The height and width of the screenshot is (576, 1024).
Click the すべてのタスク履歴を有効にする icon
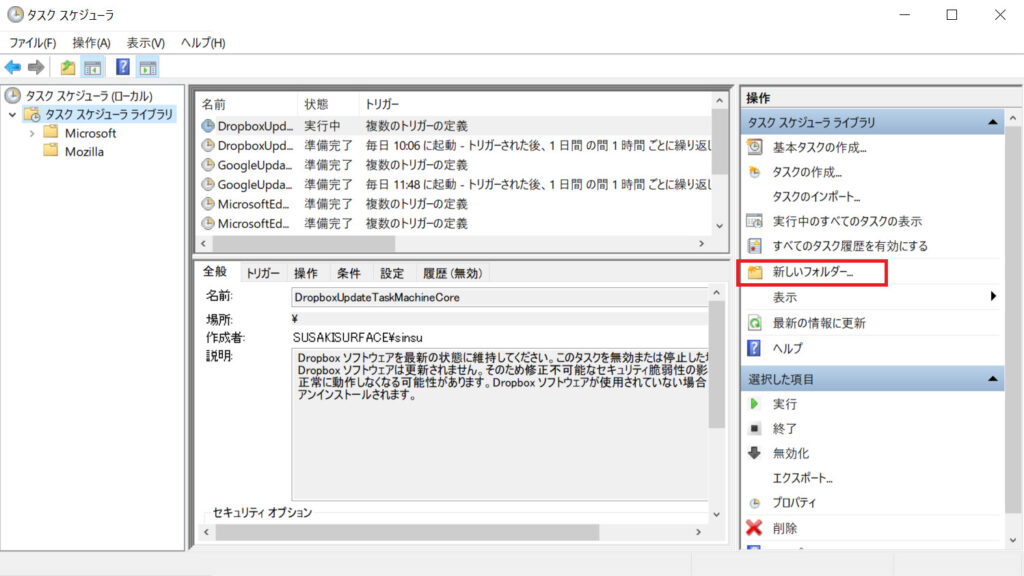tap(754, 246)
